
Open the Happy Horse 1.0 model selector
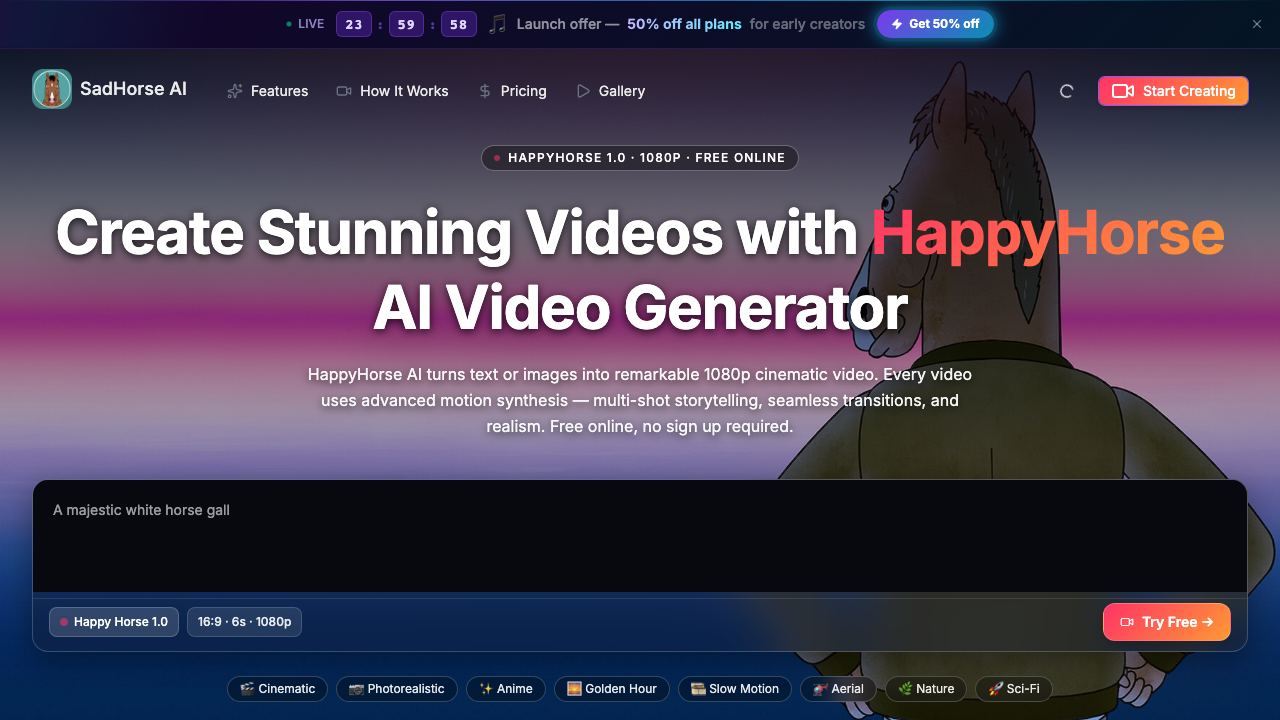pos(114,622)
